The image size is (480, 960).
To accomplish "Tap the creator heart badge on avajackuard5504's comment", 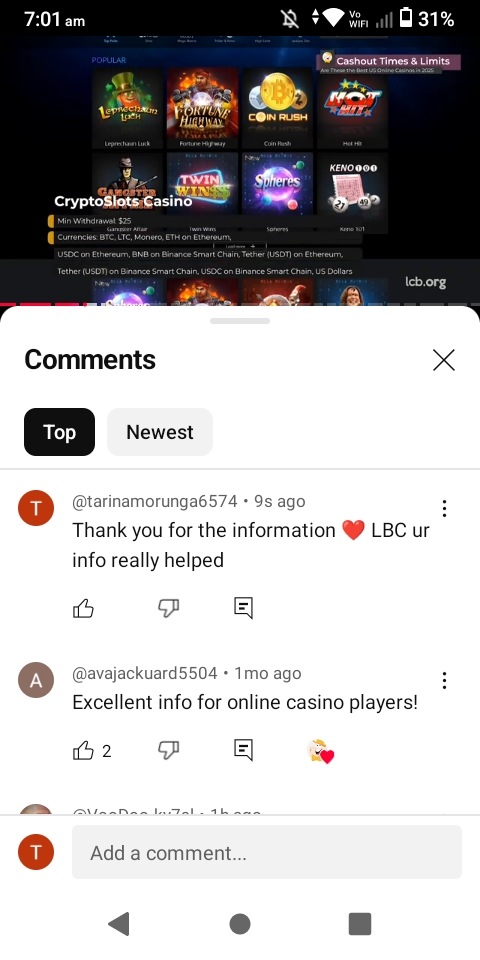I will (321, 751).
